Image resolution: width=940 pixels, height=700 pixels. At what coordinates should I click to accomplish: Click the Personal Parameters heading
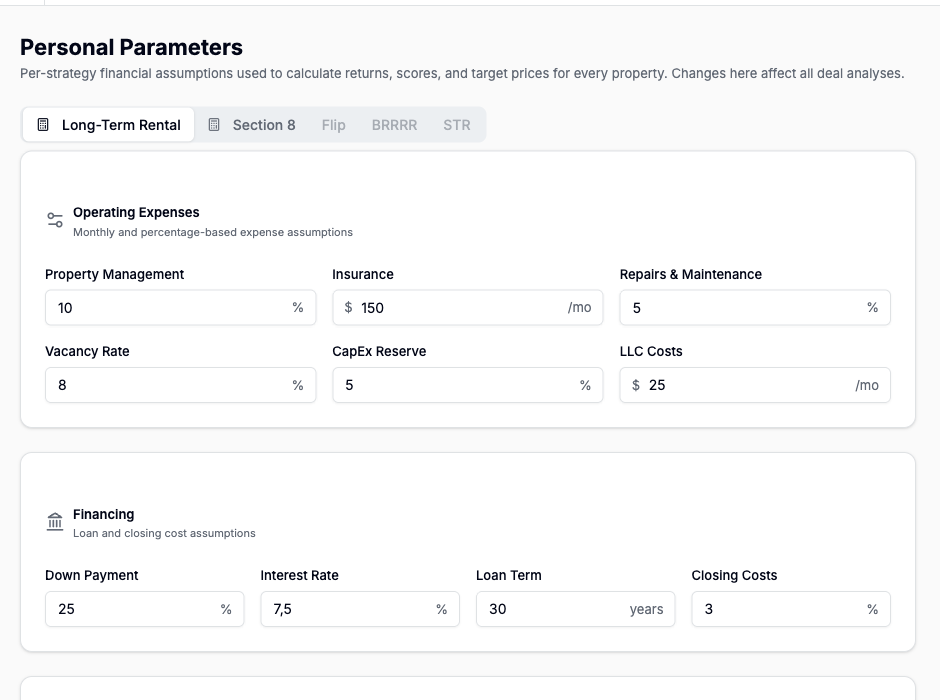pos(131,47)
